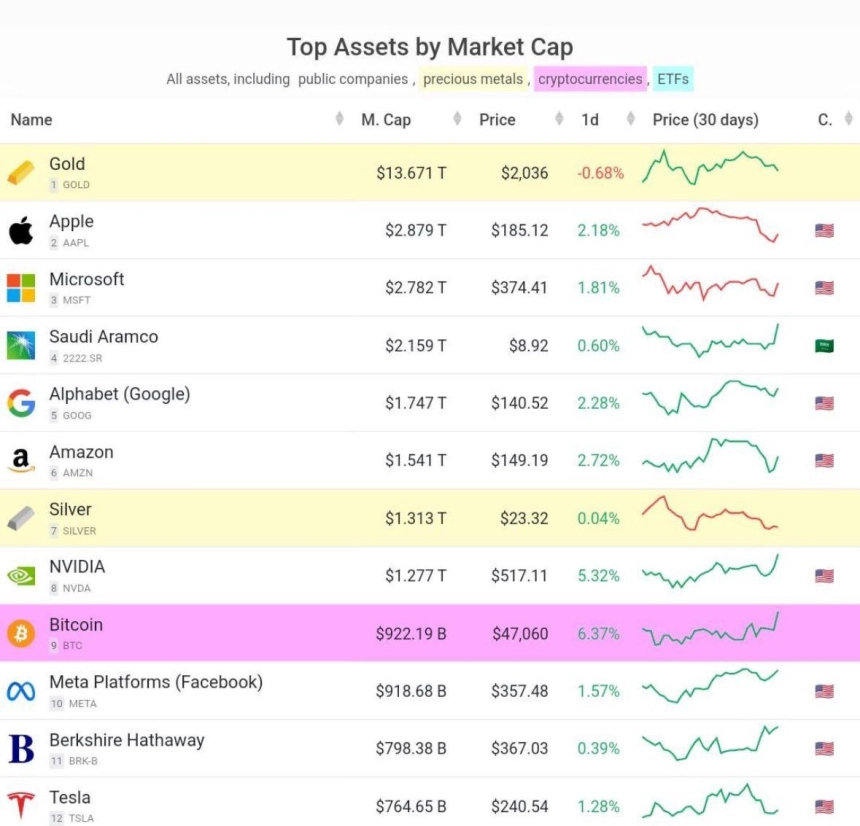Open the Amazon logo icon

[21, 460]
